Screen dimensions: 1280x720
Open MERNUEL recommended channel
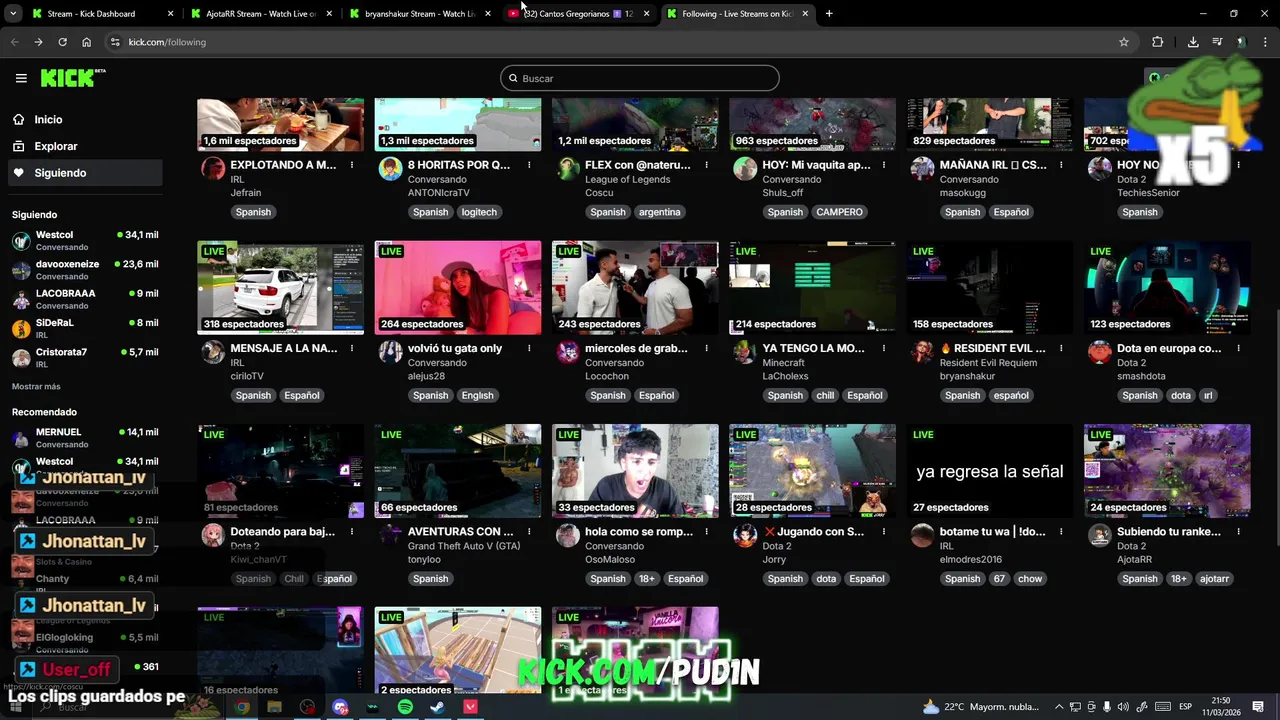tap(85, 437)
